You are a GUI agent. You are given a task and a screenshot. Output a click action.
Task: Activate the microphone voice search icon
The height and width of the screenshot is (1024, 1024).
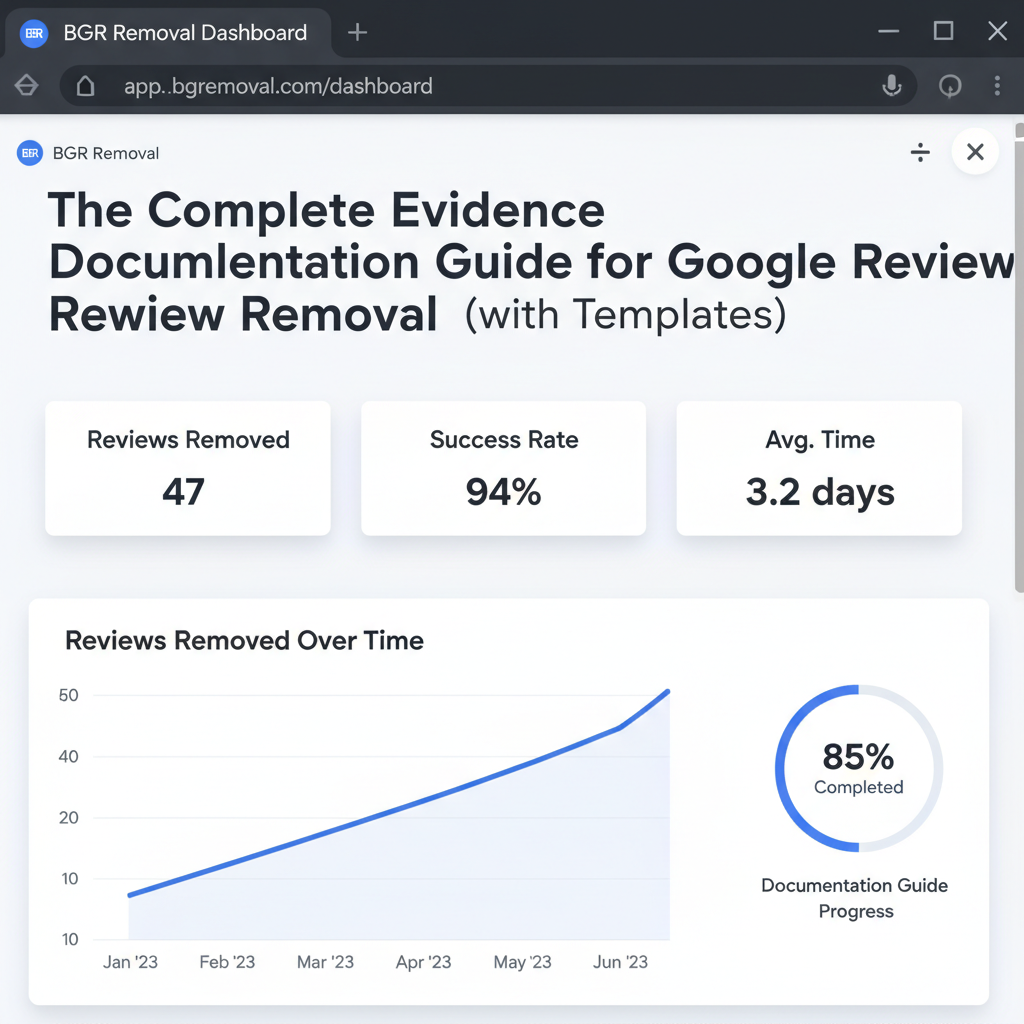click(891, 86)
